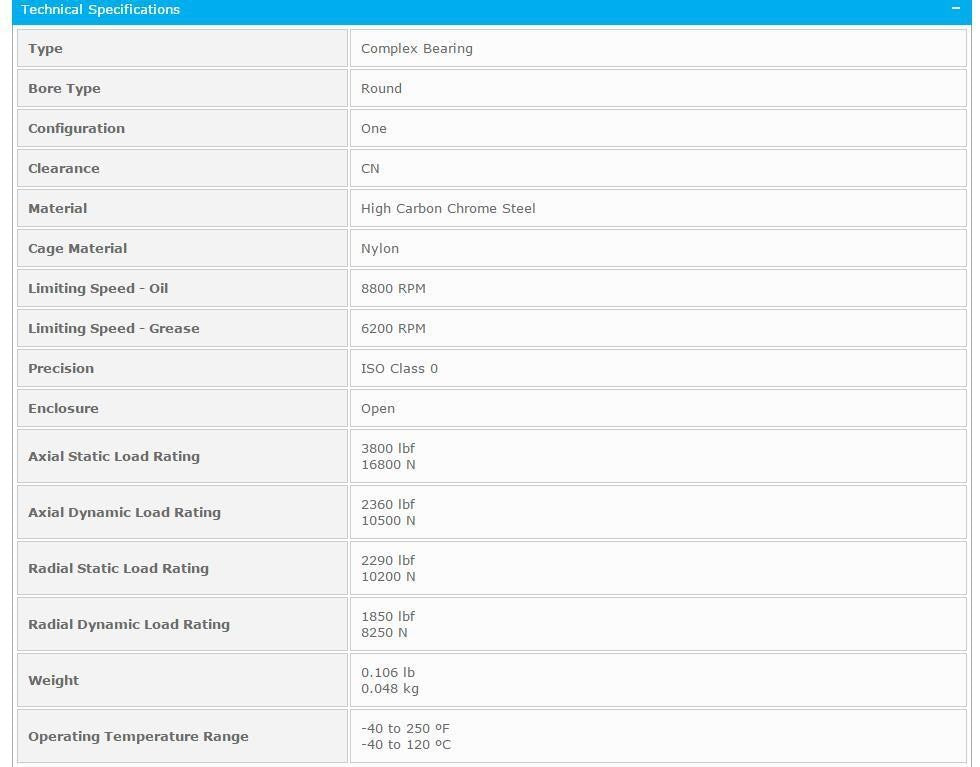Click the ISO Class 0 precision value
The image size is (980, 767).
pyautogui.click(x=399, y=368)
